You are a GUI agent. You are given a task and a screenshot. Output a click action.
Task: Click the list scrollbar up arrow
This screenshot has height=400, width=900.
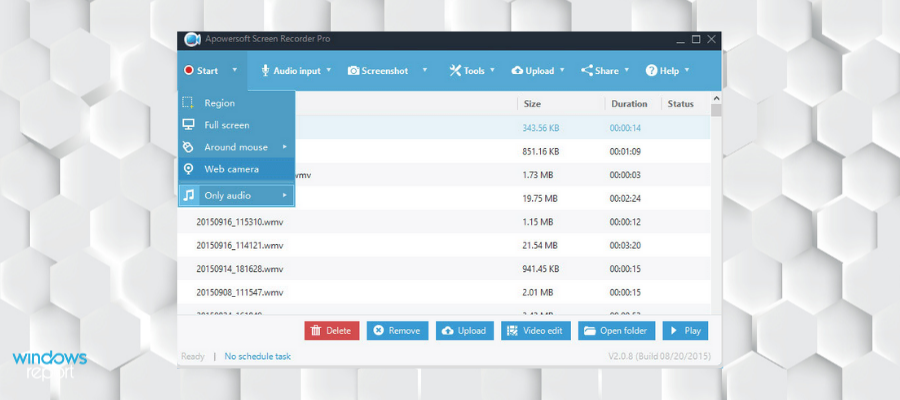pos(716,99)
